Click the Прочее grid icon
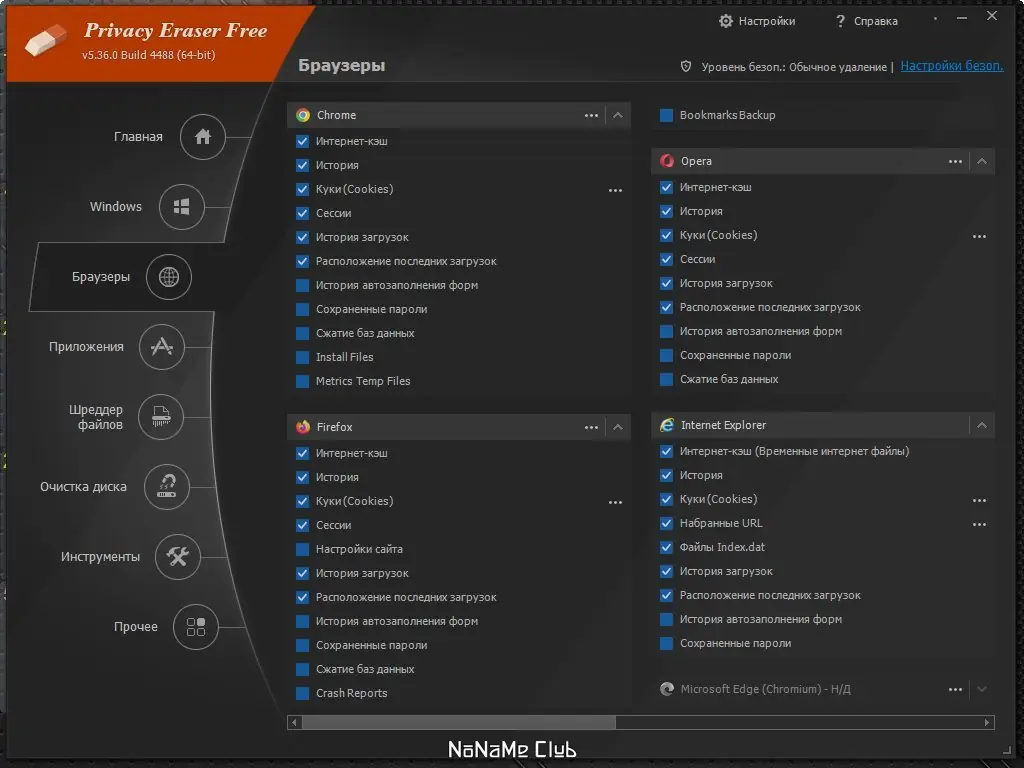 (x=196, y=627)
